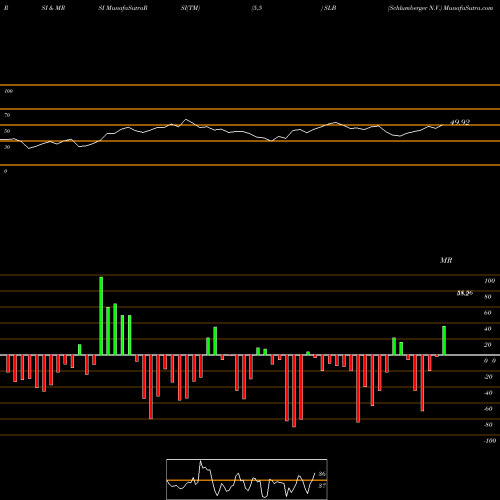Viewport: 500px width, 500px height.
Task: Click the "SI MunafaSutraR" header label
Action: (x=123, y=8)
